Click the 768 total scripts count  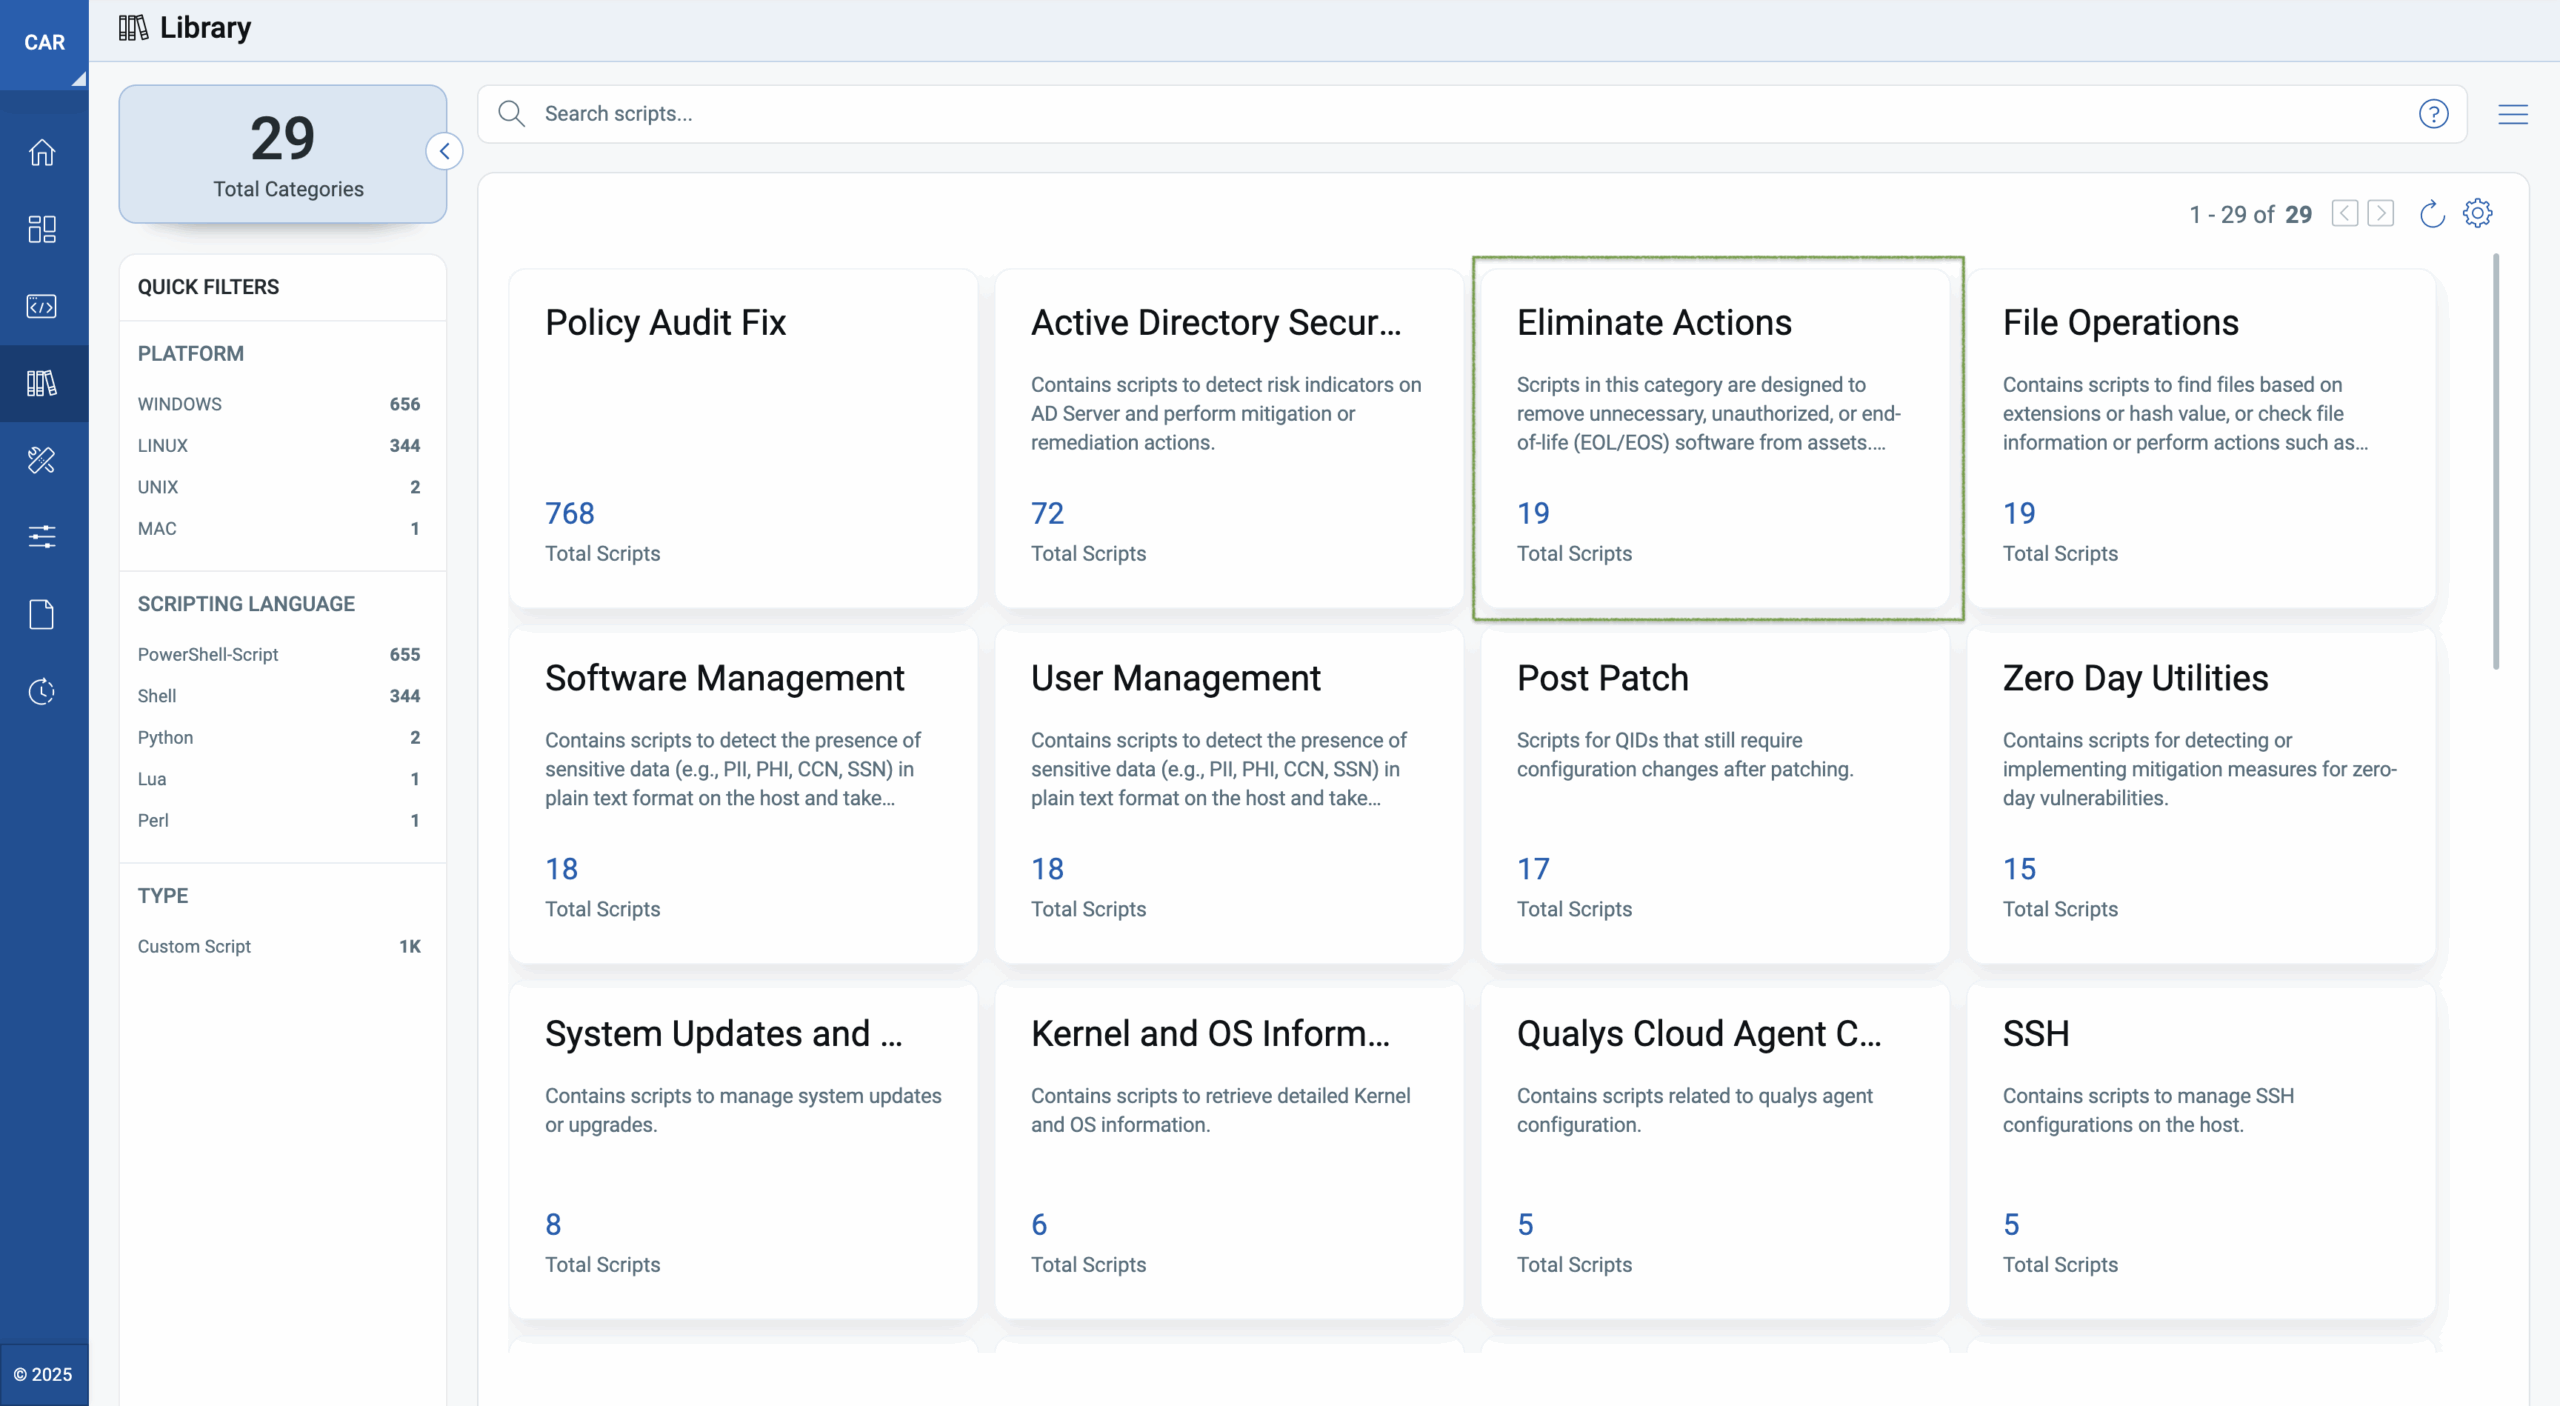coord(570,513)
